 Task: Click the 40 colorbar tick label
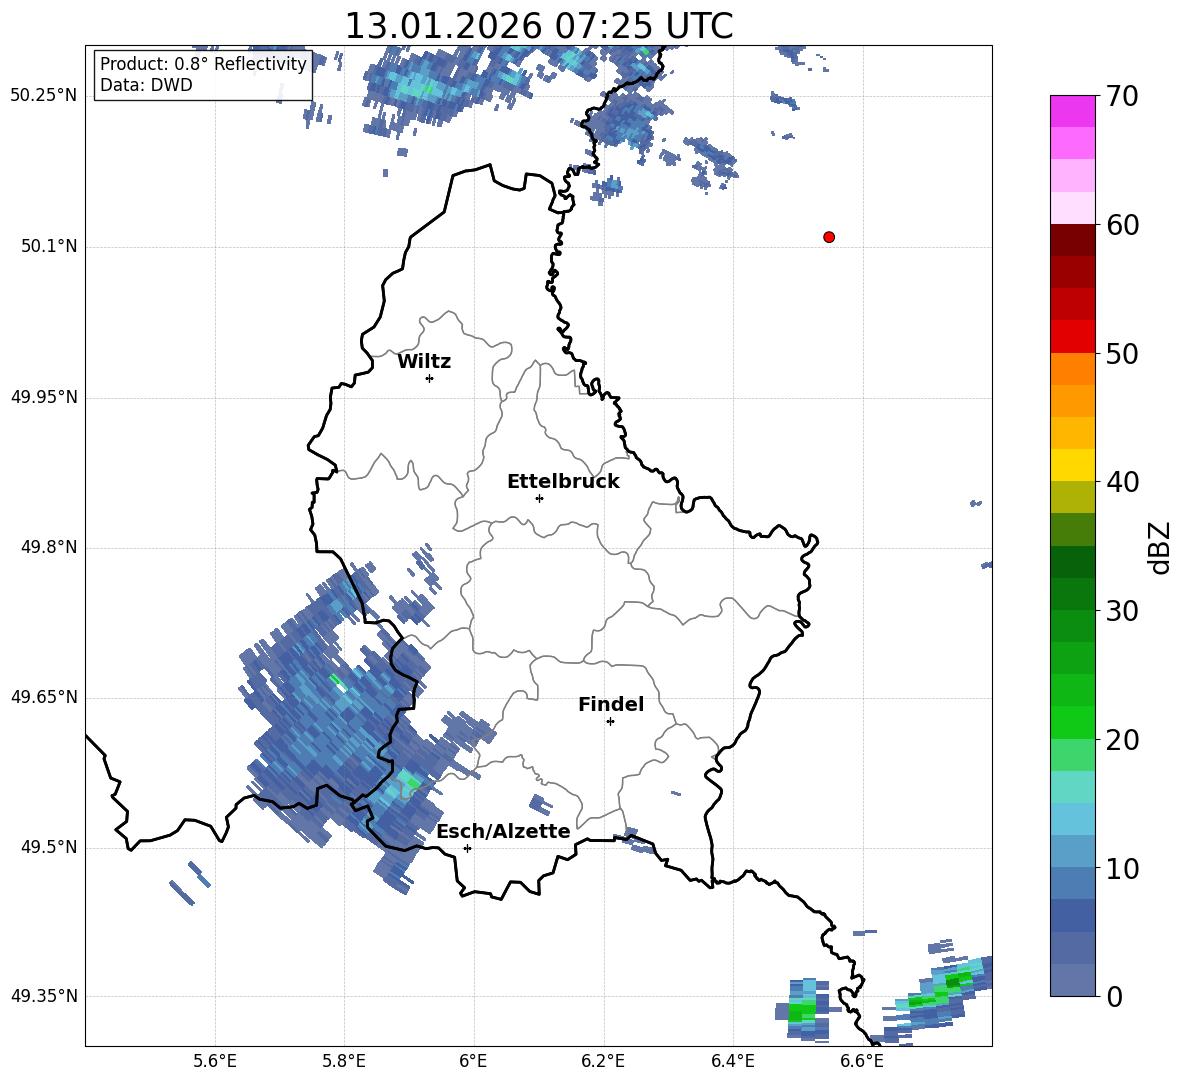1122,482
